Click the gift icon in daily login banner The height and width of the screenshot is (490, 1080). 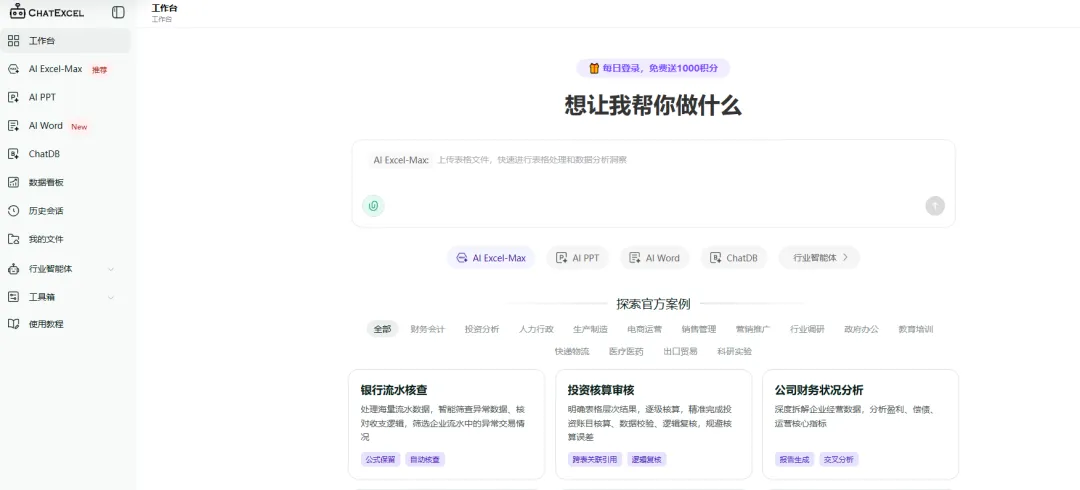(x=594, y=68)
